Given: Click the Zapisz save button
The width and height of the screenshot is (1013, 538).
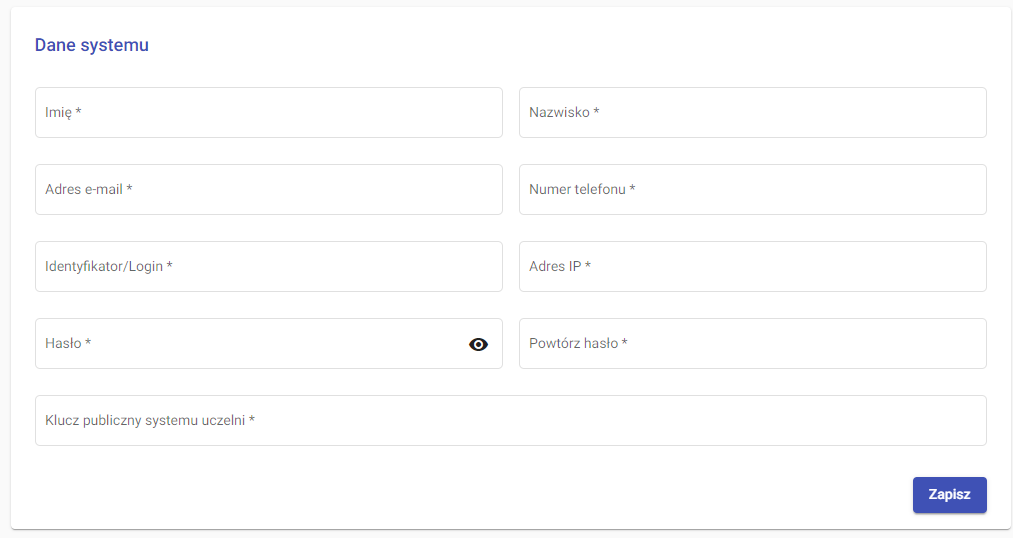Looking at the screenshot, I should pyautogui.click(x=949, y=495).
